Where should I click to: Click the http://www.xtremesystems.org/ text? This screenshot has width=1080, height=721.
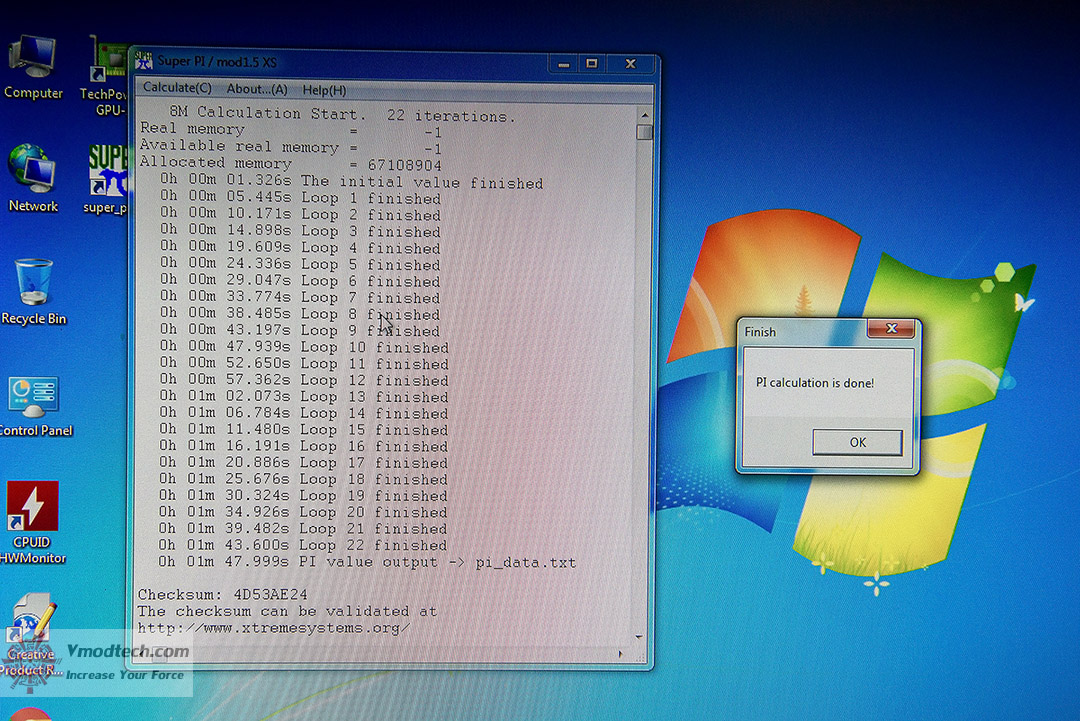273,628
